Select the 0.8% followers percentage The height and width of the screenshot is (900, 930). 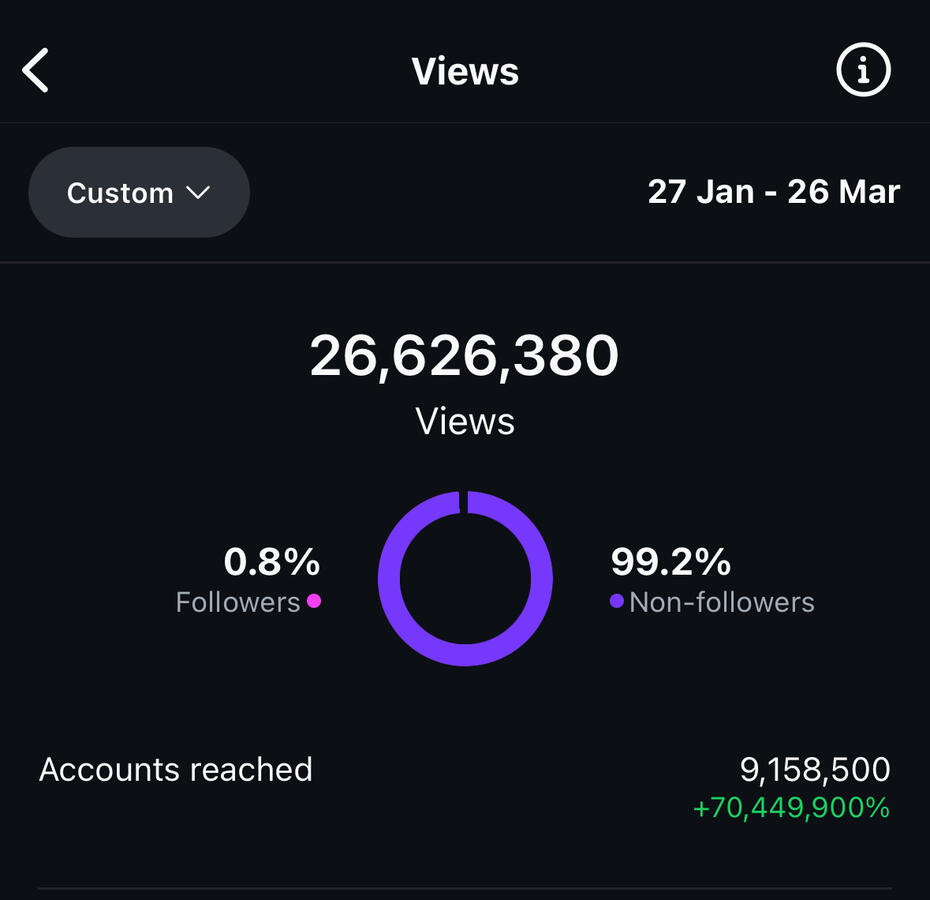coord(271,562)
